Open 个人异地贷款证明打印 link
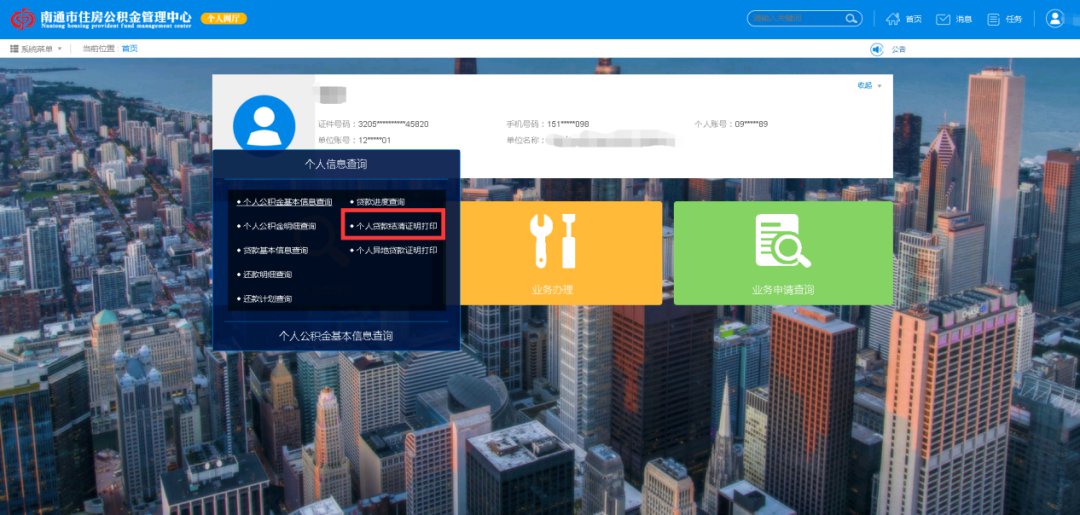Image resolution: width=1080 pixels, height=515 pixels. tap(396, 250)
